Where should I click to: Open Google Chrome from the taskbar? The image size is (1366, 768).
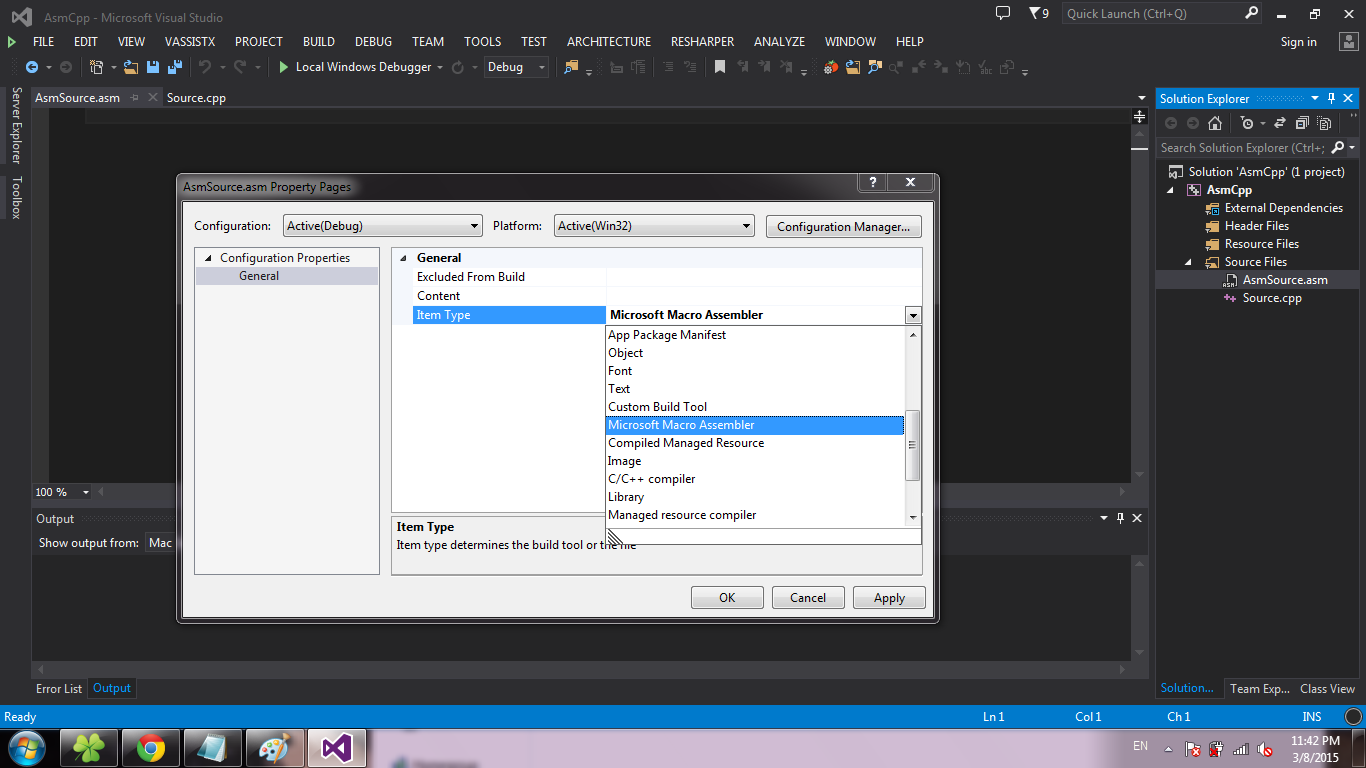[x=151, y=748]
